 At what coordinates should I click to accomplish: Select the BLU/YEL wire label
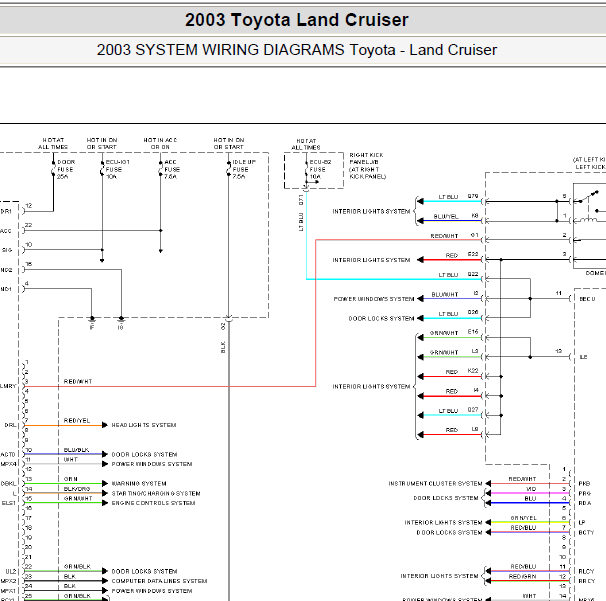446,216
